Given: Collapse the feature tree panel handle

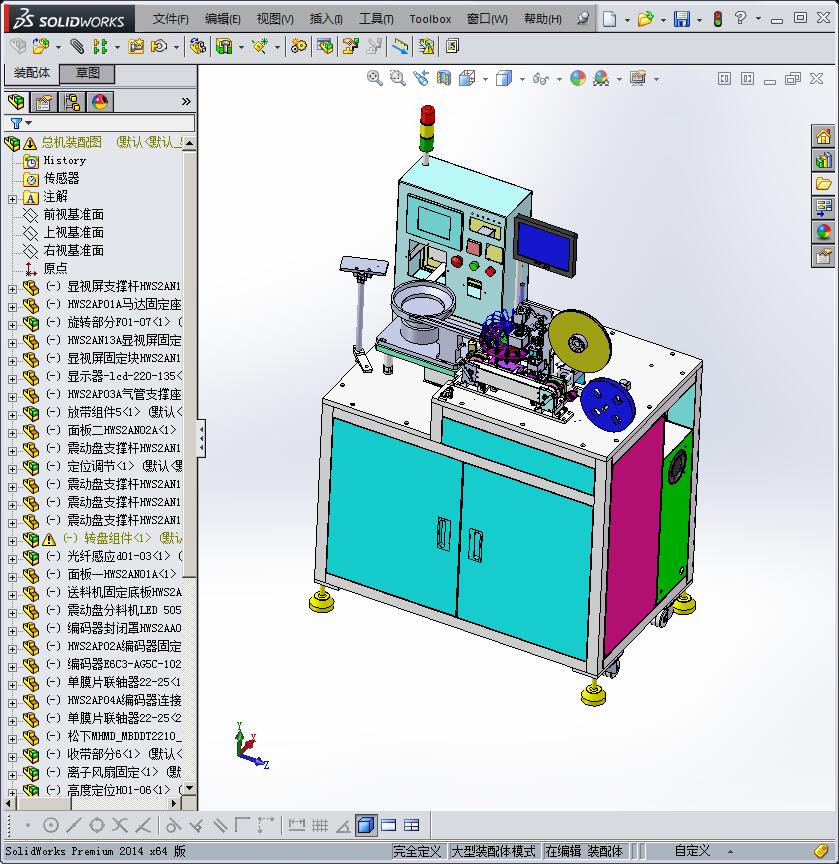Looking at the screenshot, I should coord(202,438).
